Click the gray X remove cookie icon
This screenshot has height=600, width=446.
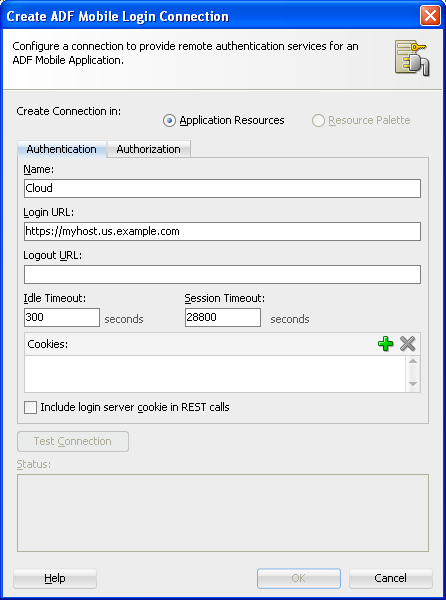(x=407, y=344)
